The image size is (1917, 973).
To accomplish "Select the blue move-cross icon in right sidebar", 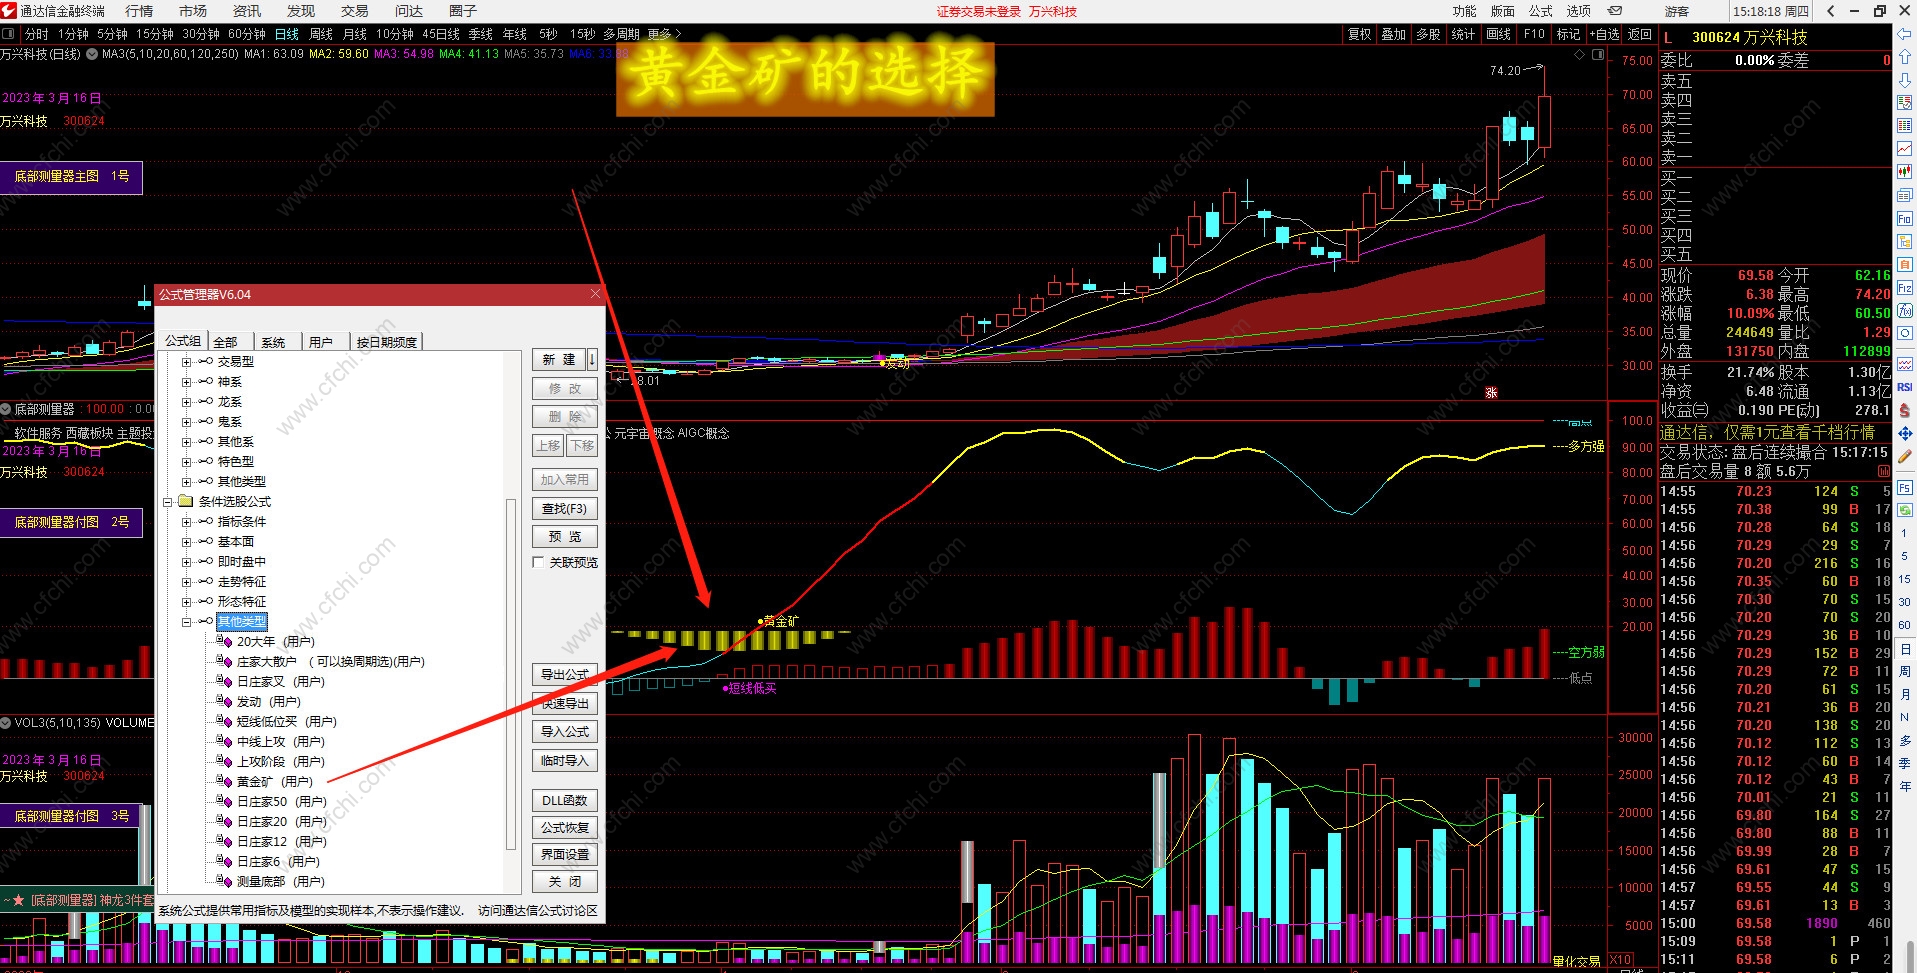I will [1904, 433].
